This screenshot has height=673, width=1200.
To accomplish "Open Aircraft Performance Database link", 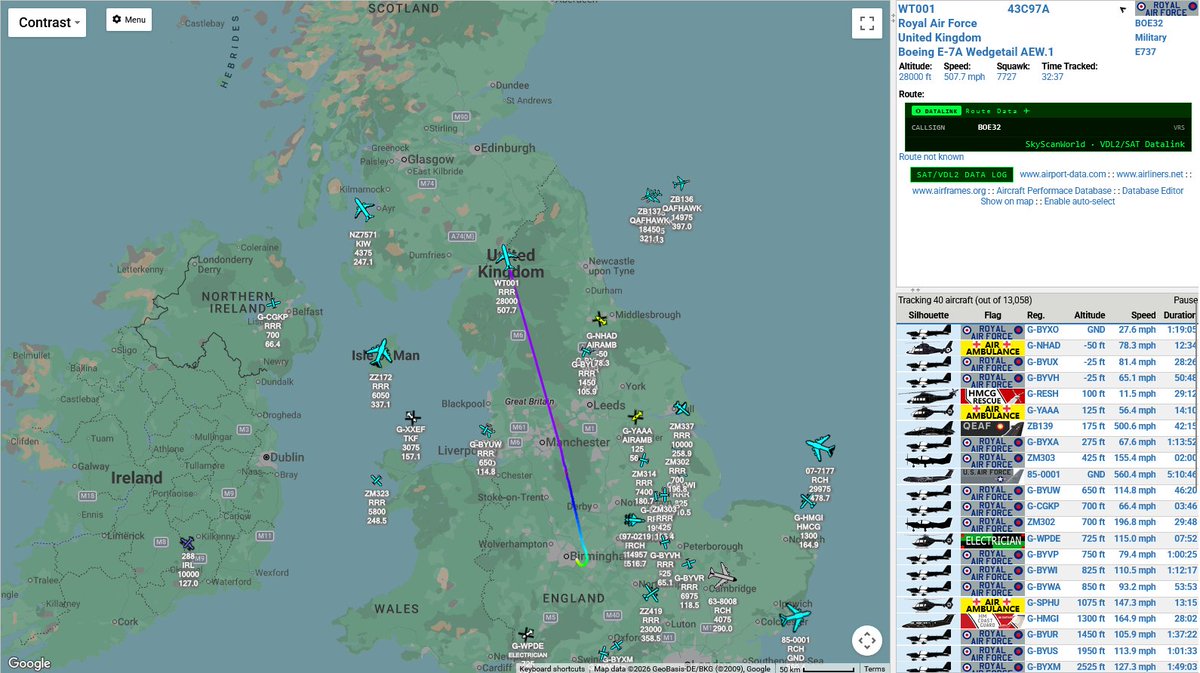I will tap(1054, 190).
